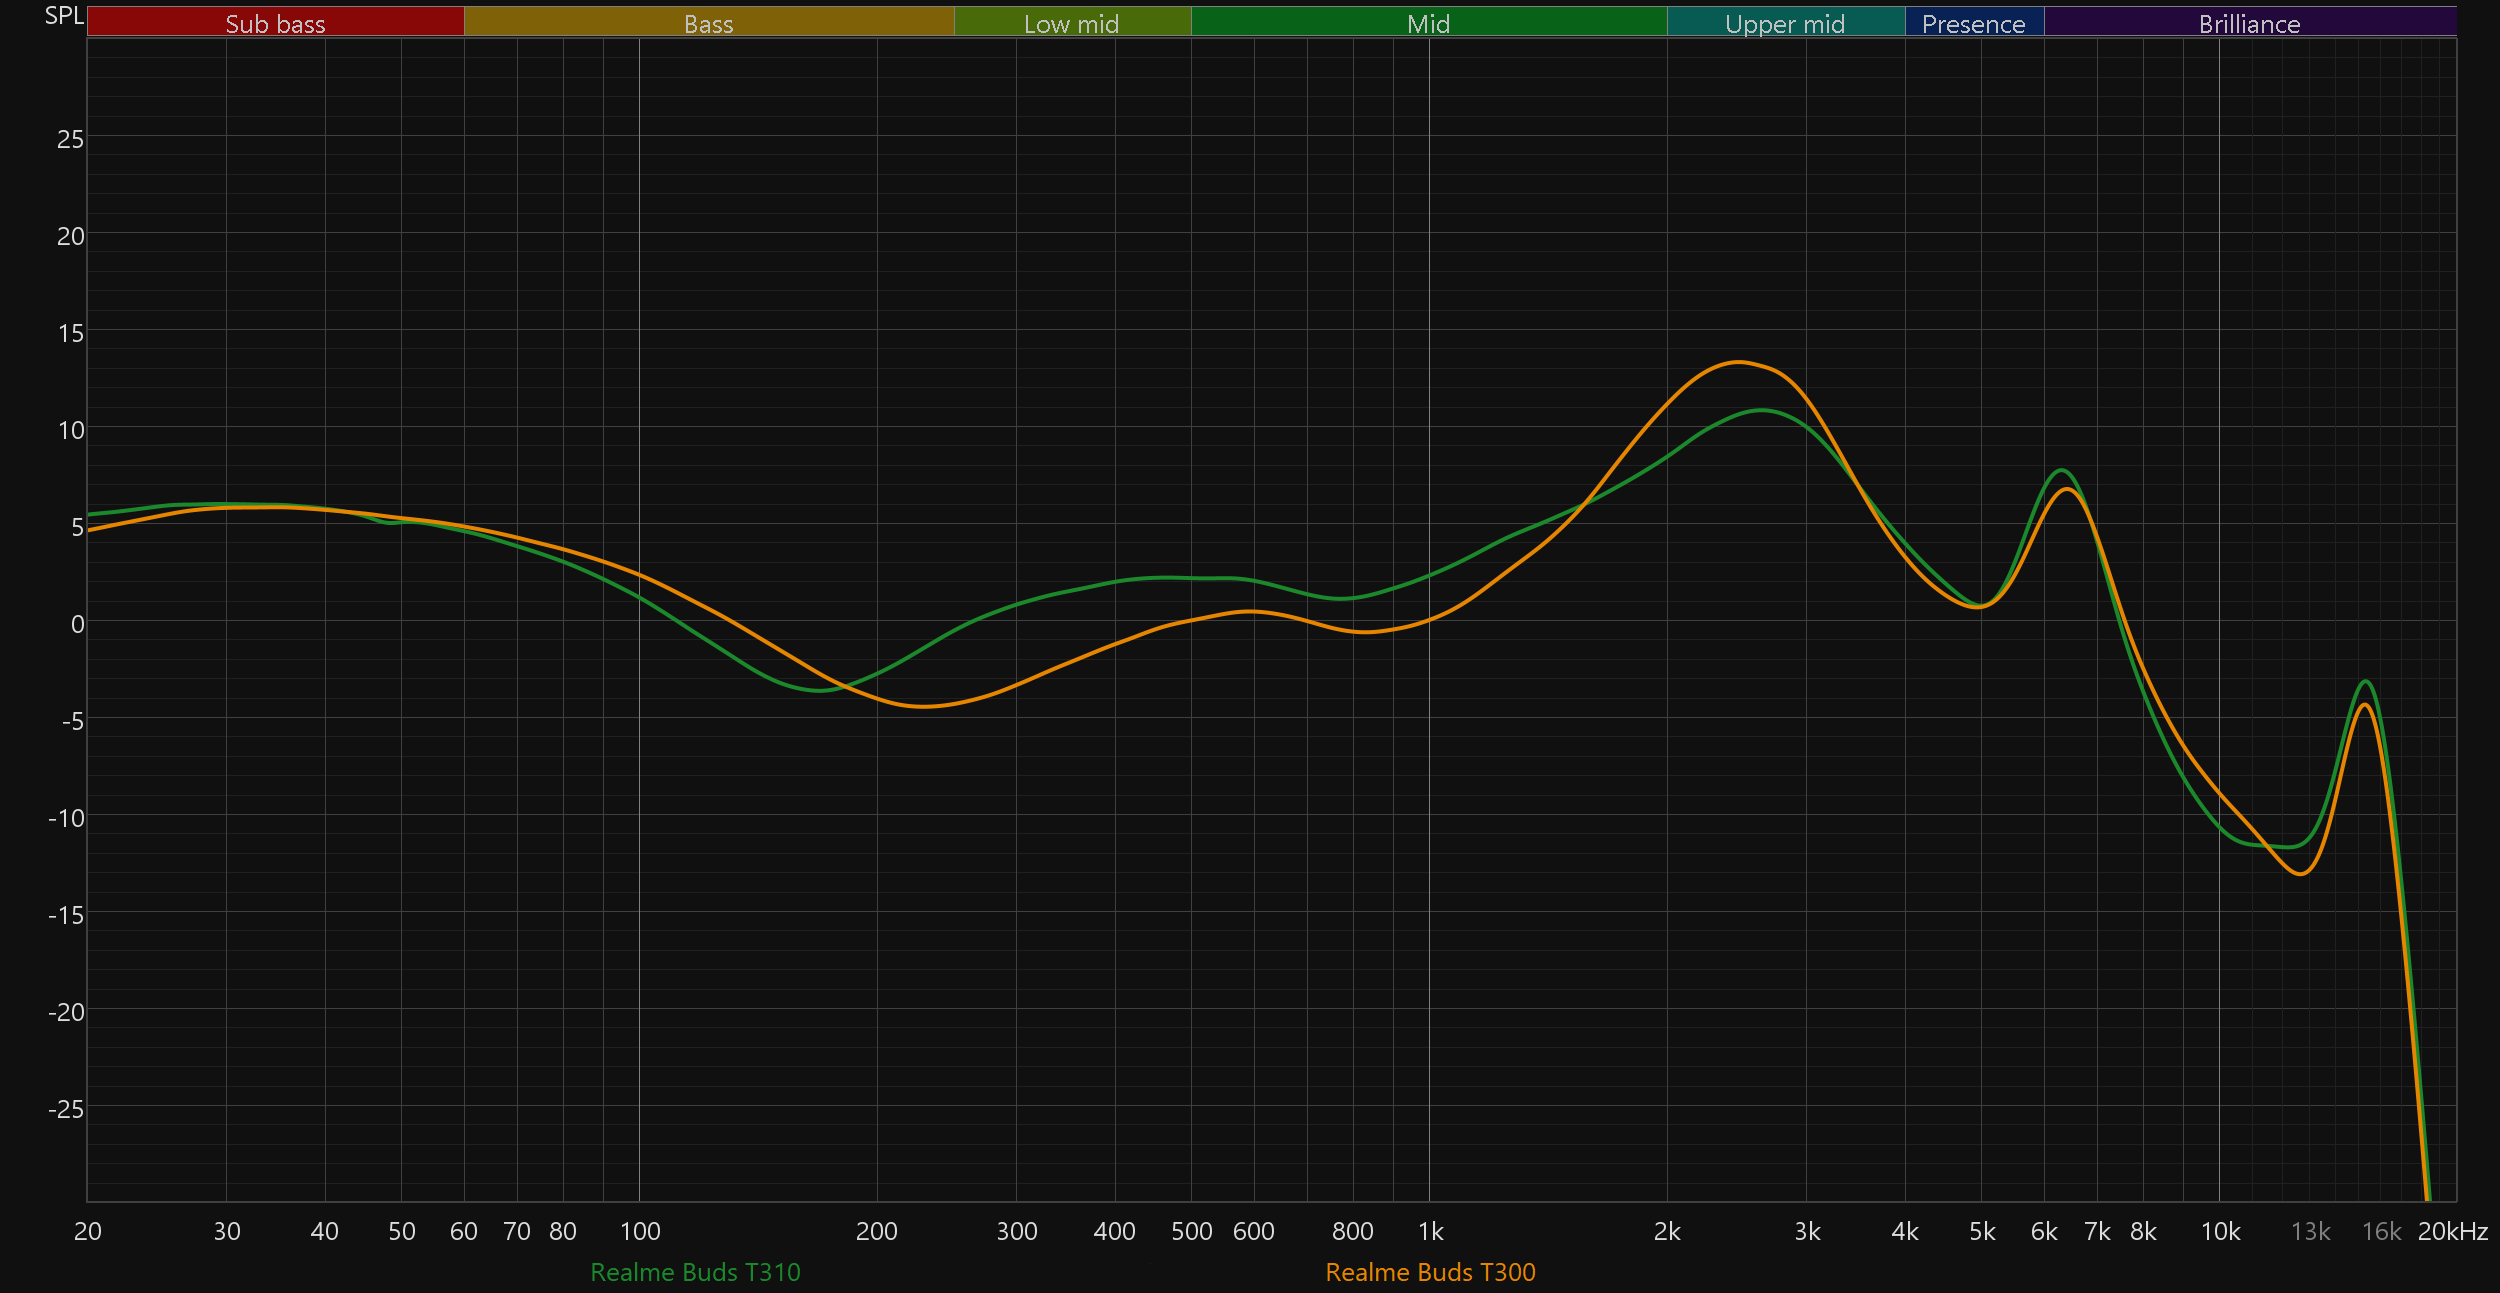Click the Sub bass frequency band header
Viewport: 2500px width, 1293px height.
[x=275, y=23]
